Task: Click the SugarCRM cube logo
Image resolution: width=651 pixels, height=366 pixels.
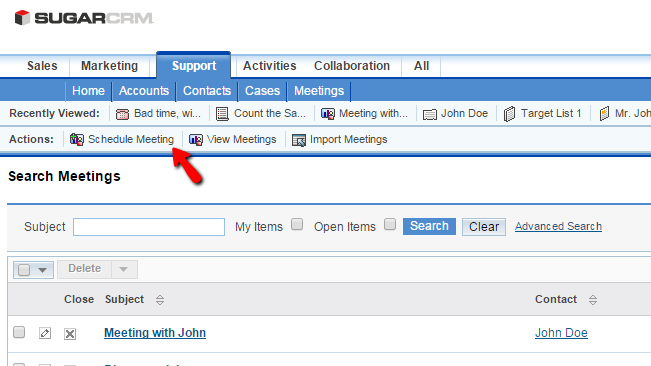Action: pyautogui.click(x=22, y=18)
